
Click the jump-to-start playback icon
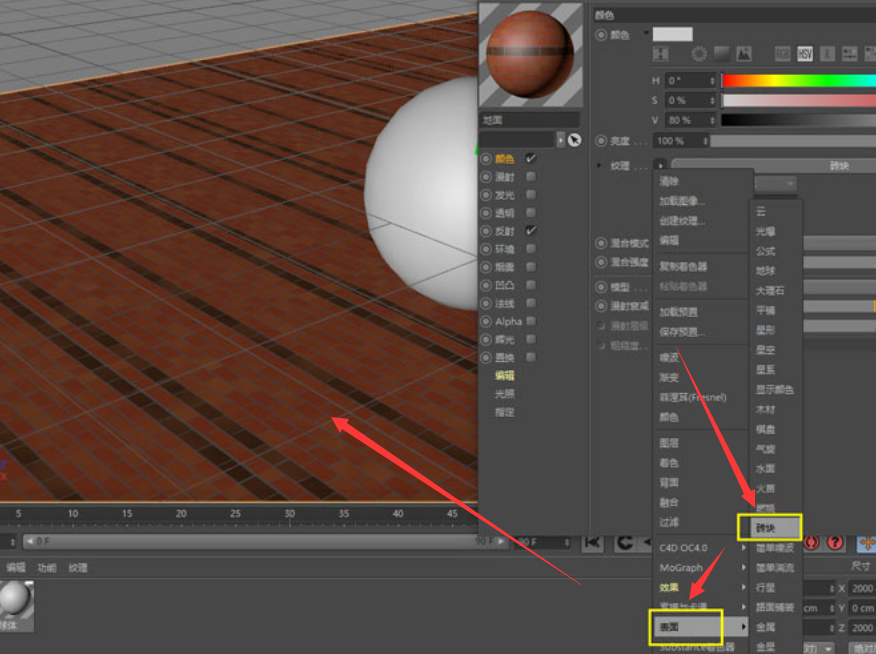pos(594,540)
